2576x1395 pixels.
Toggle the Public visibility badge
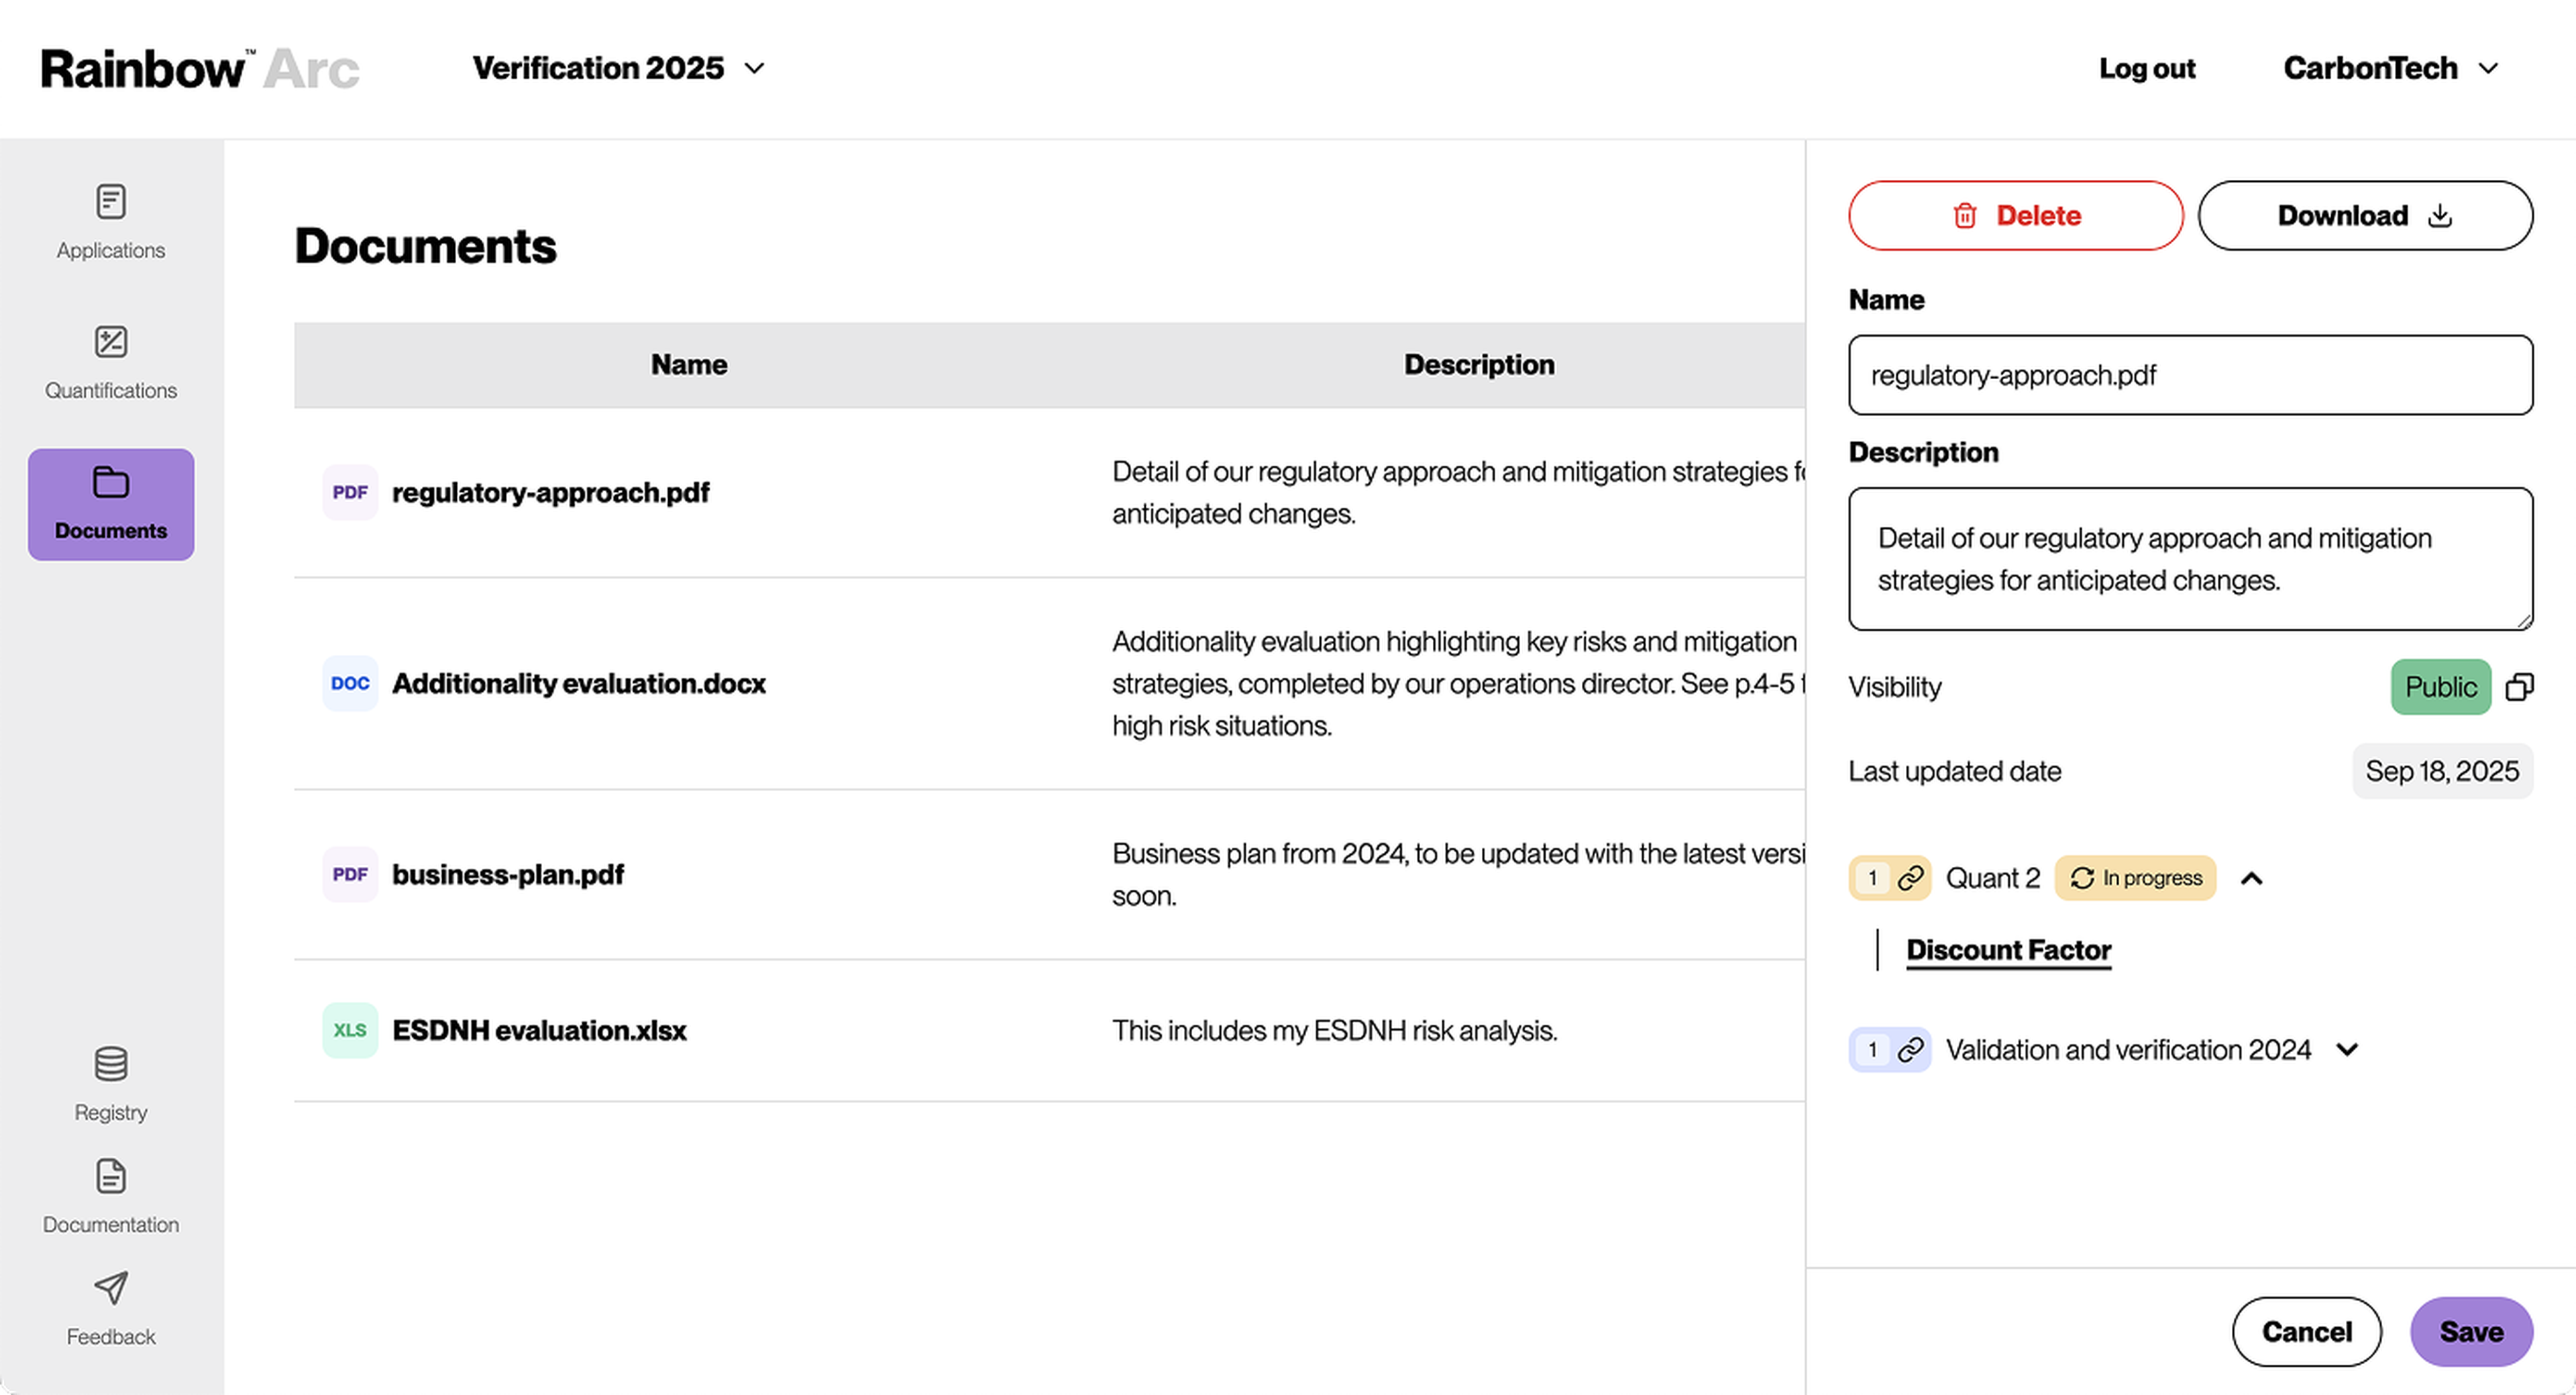(x=2440, y=687)
